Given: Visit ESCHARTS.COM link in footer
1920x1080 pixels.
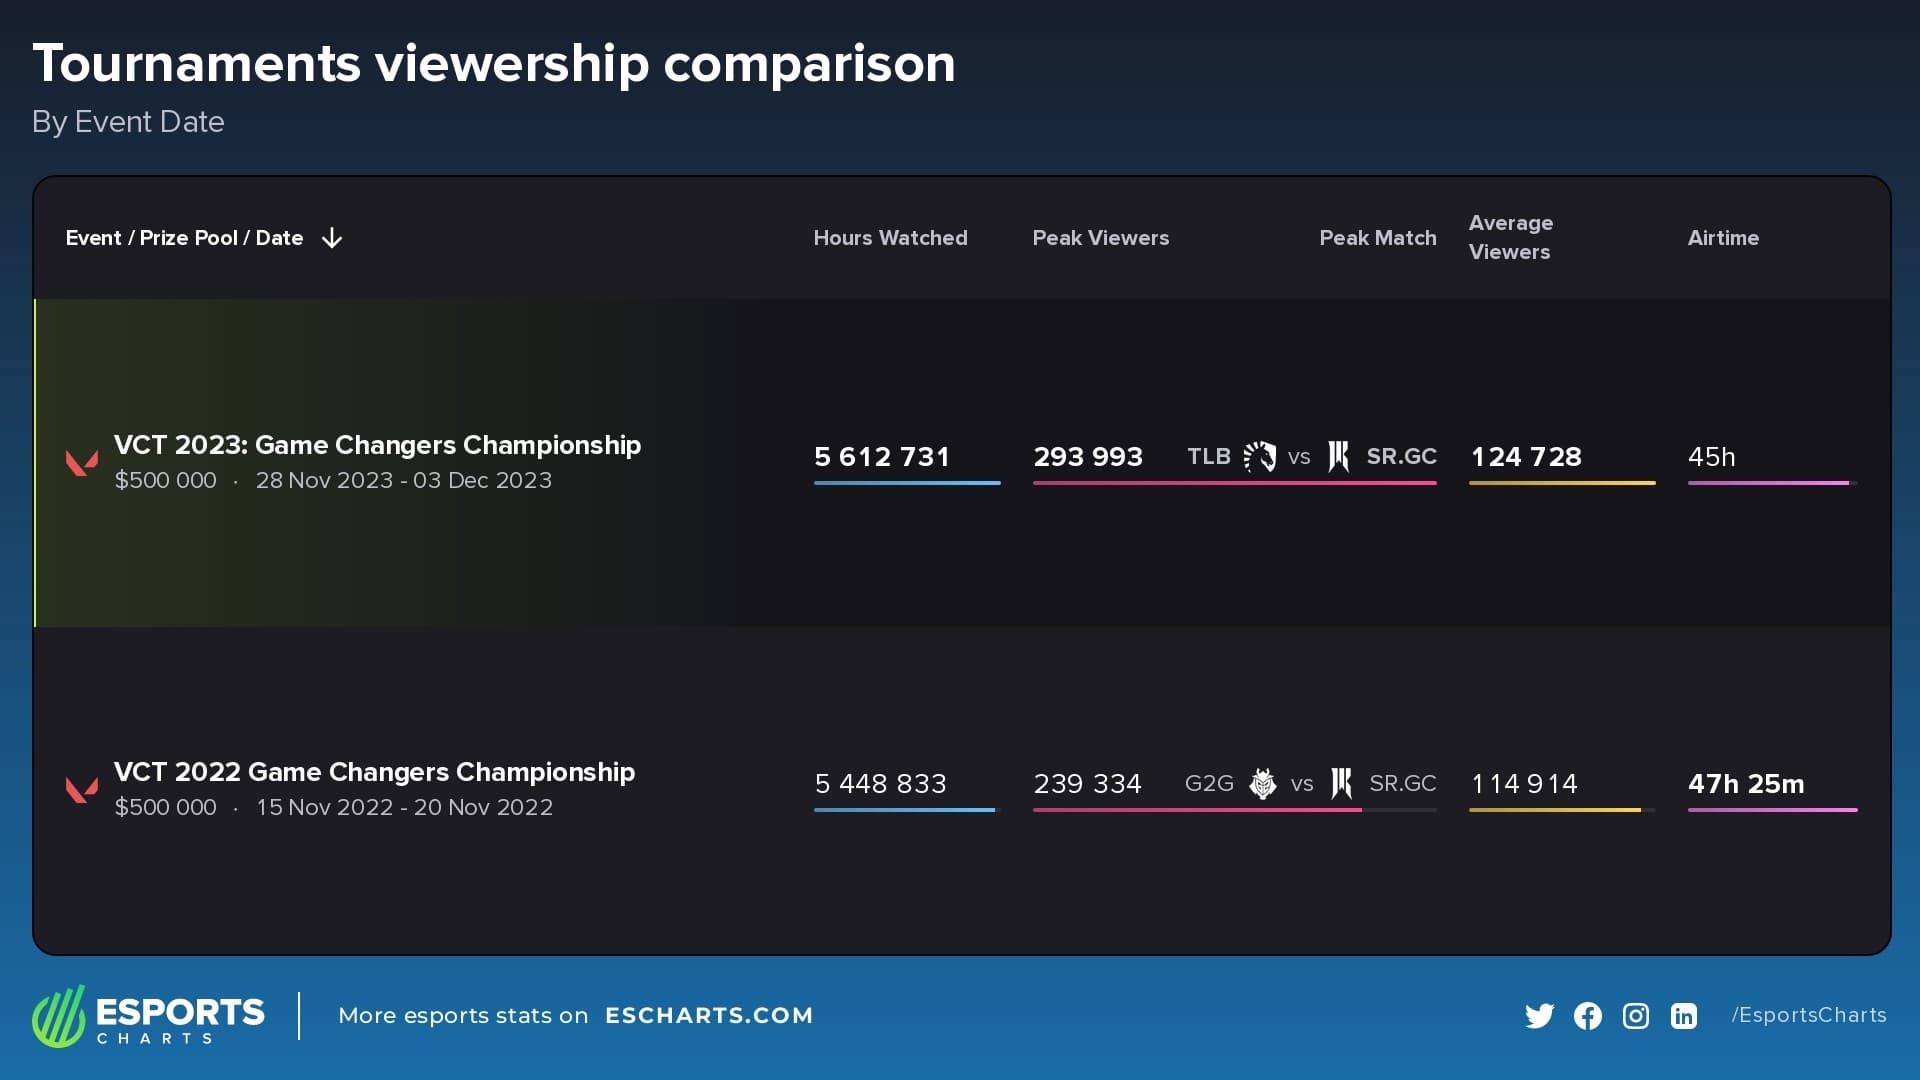Looking at the screenshot, I should click(708, 1016).
